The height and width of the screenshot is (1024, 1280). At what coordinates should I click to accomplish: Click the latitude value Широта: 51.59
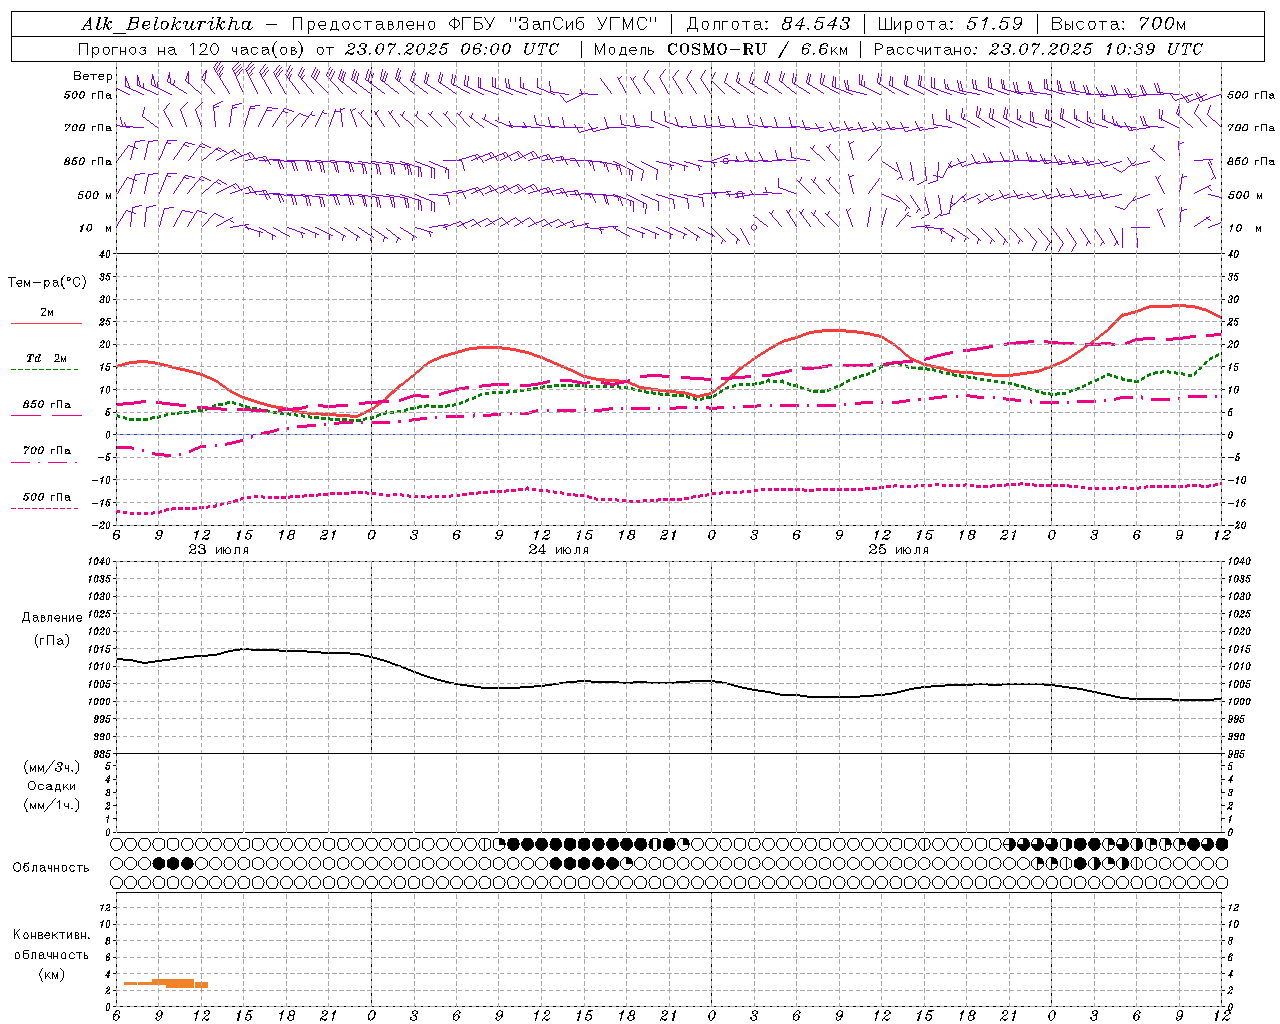950,24
